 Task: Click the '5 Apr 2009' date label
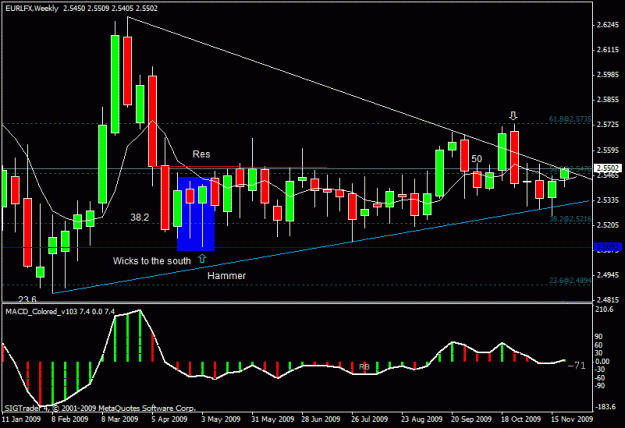tap(169, 419)
